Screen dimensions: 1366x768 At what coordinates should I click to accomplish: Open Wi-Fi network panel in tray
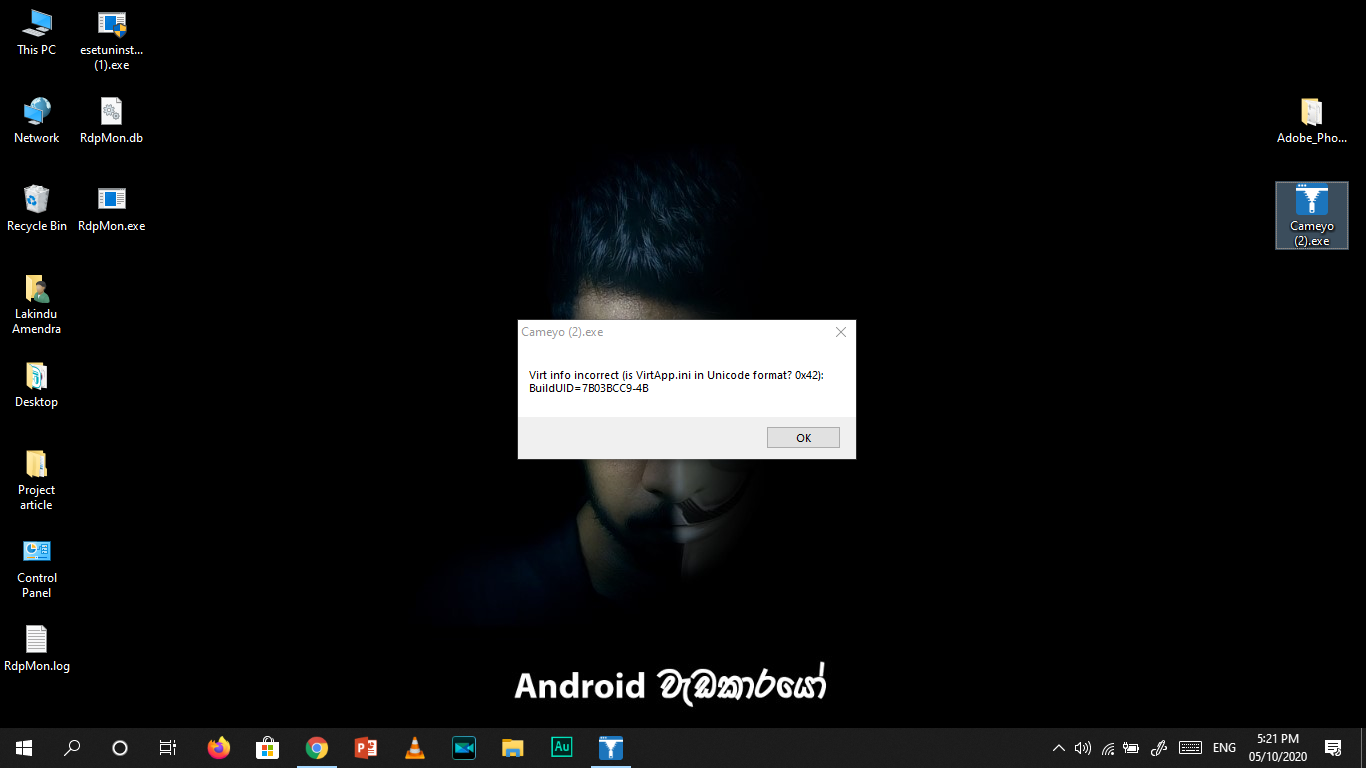pyautogui.click(x=1107, y=748)
